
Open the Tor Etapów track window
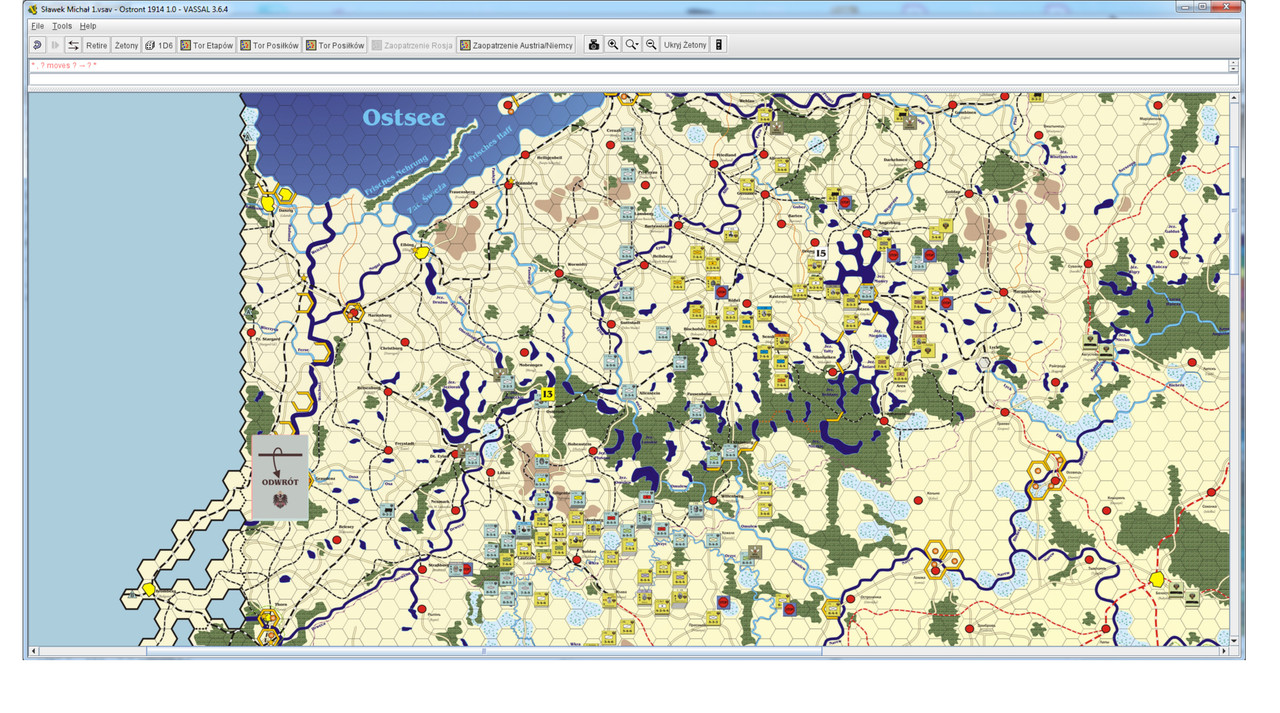point(207,45)
